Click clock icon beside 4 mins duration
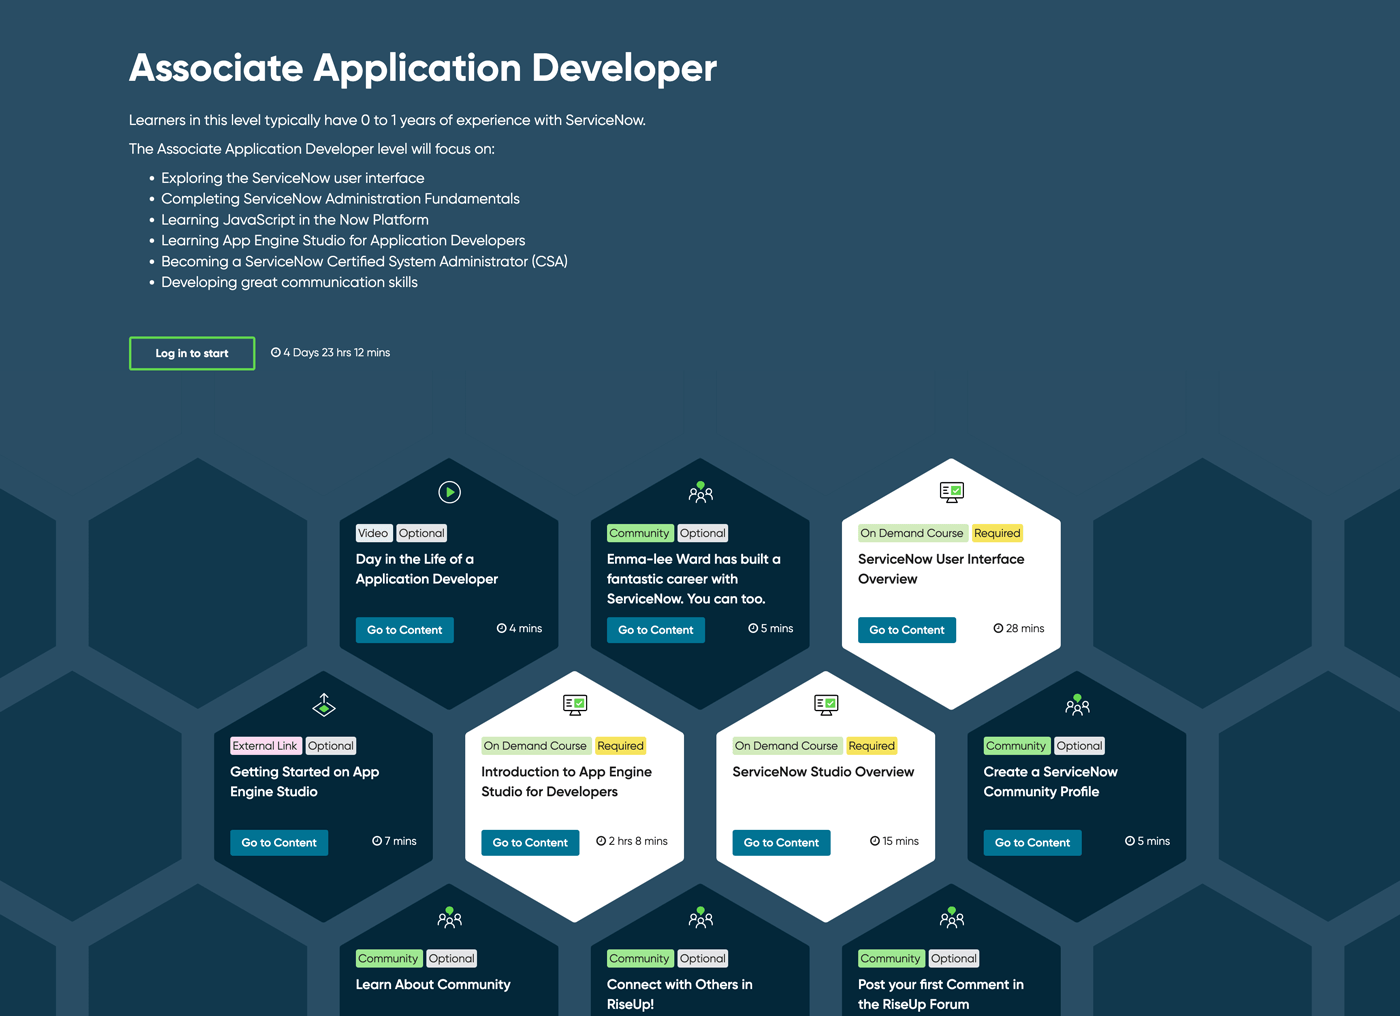This screenshot has width=1400, height=1016. point(502,628)
